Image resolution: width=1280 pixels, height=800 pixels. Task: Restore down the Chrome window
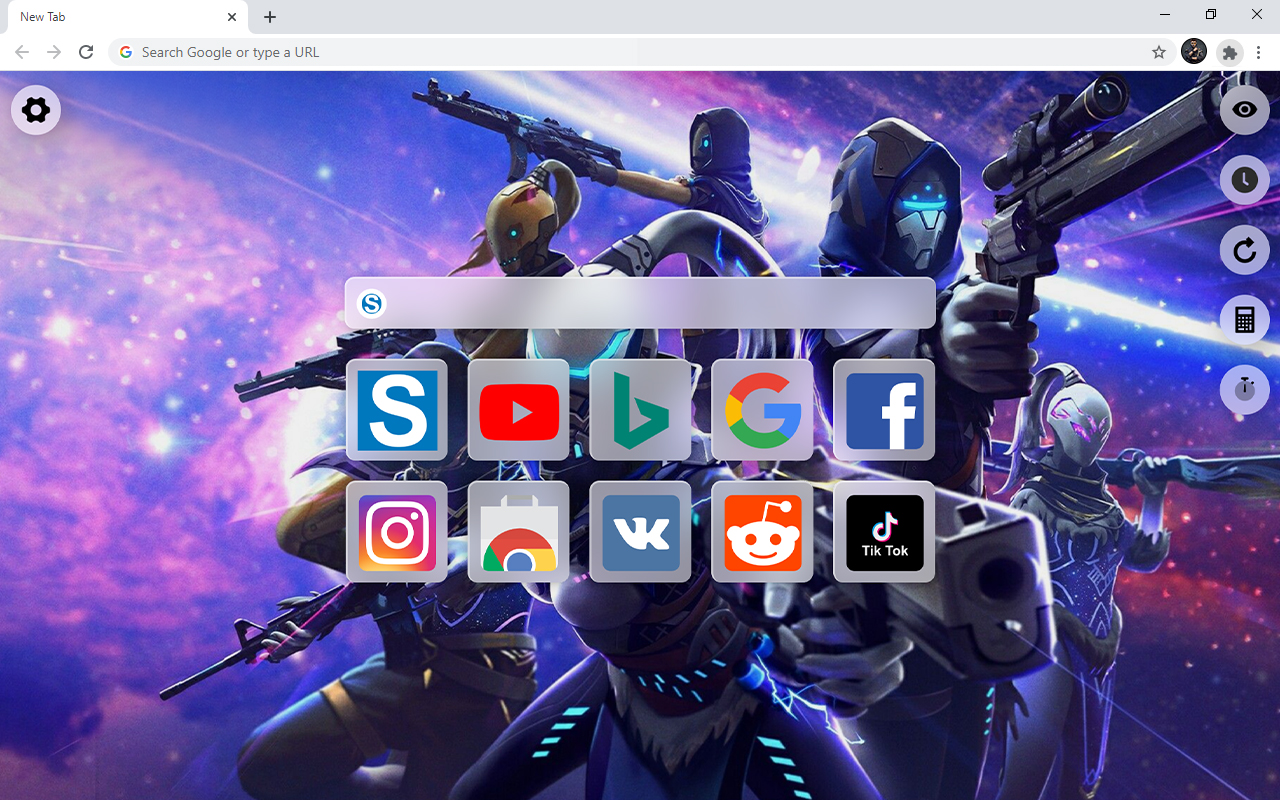click(1211, 14)
